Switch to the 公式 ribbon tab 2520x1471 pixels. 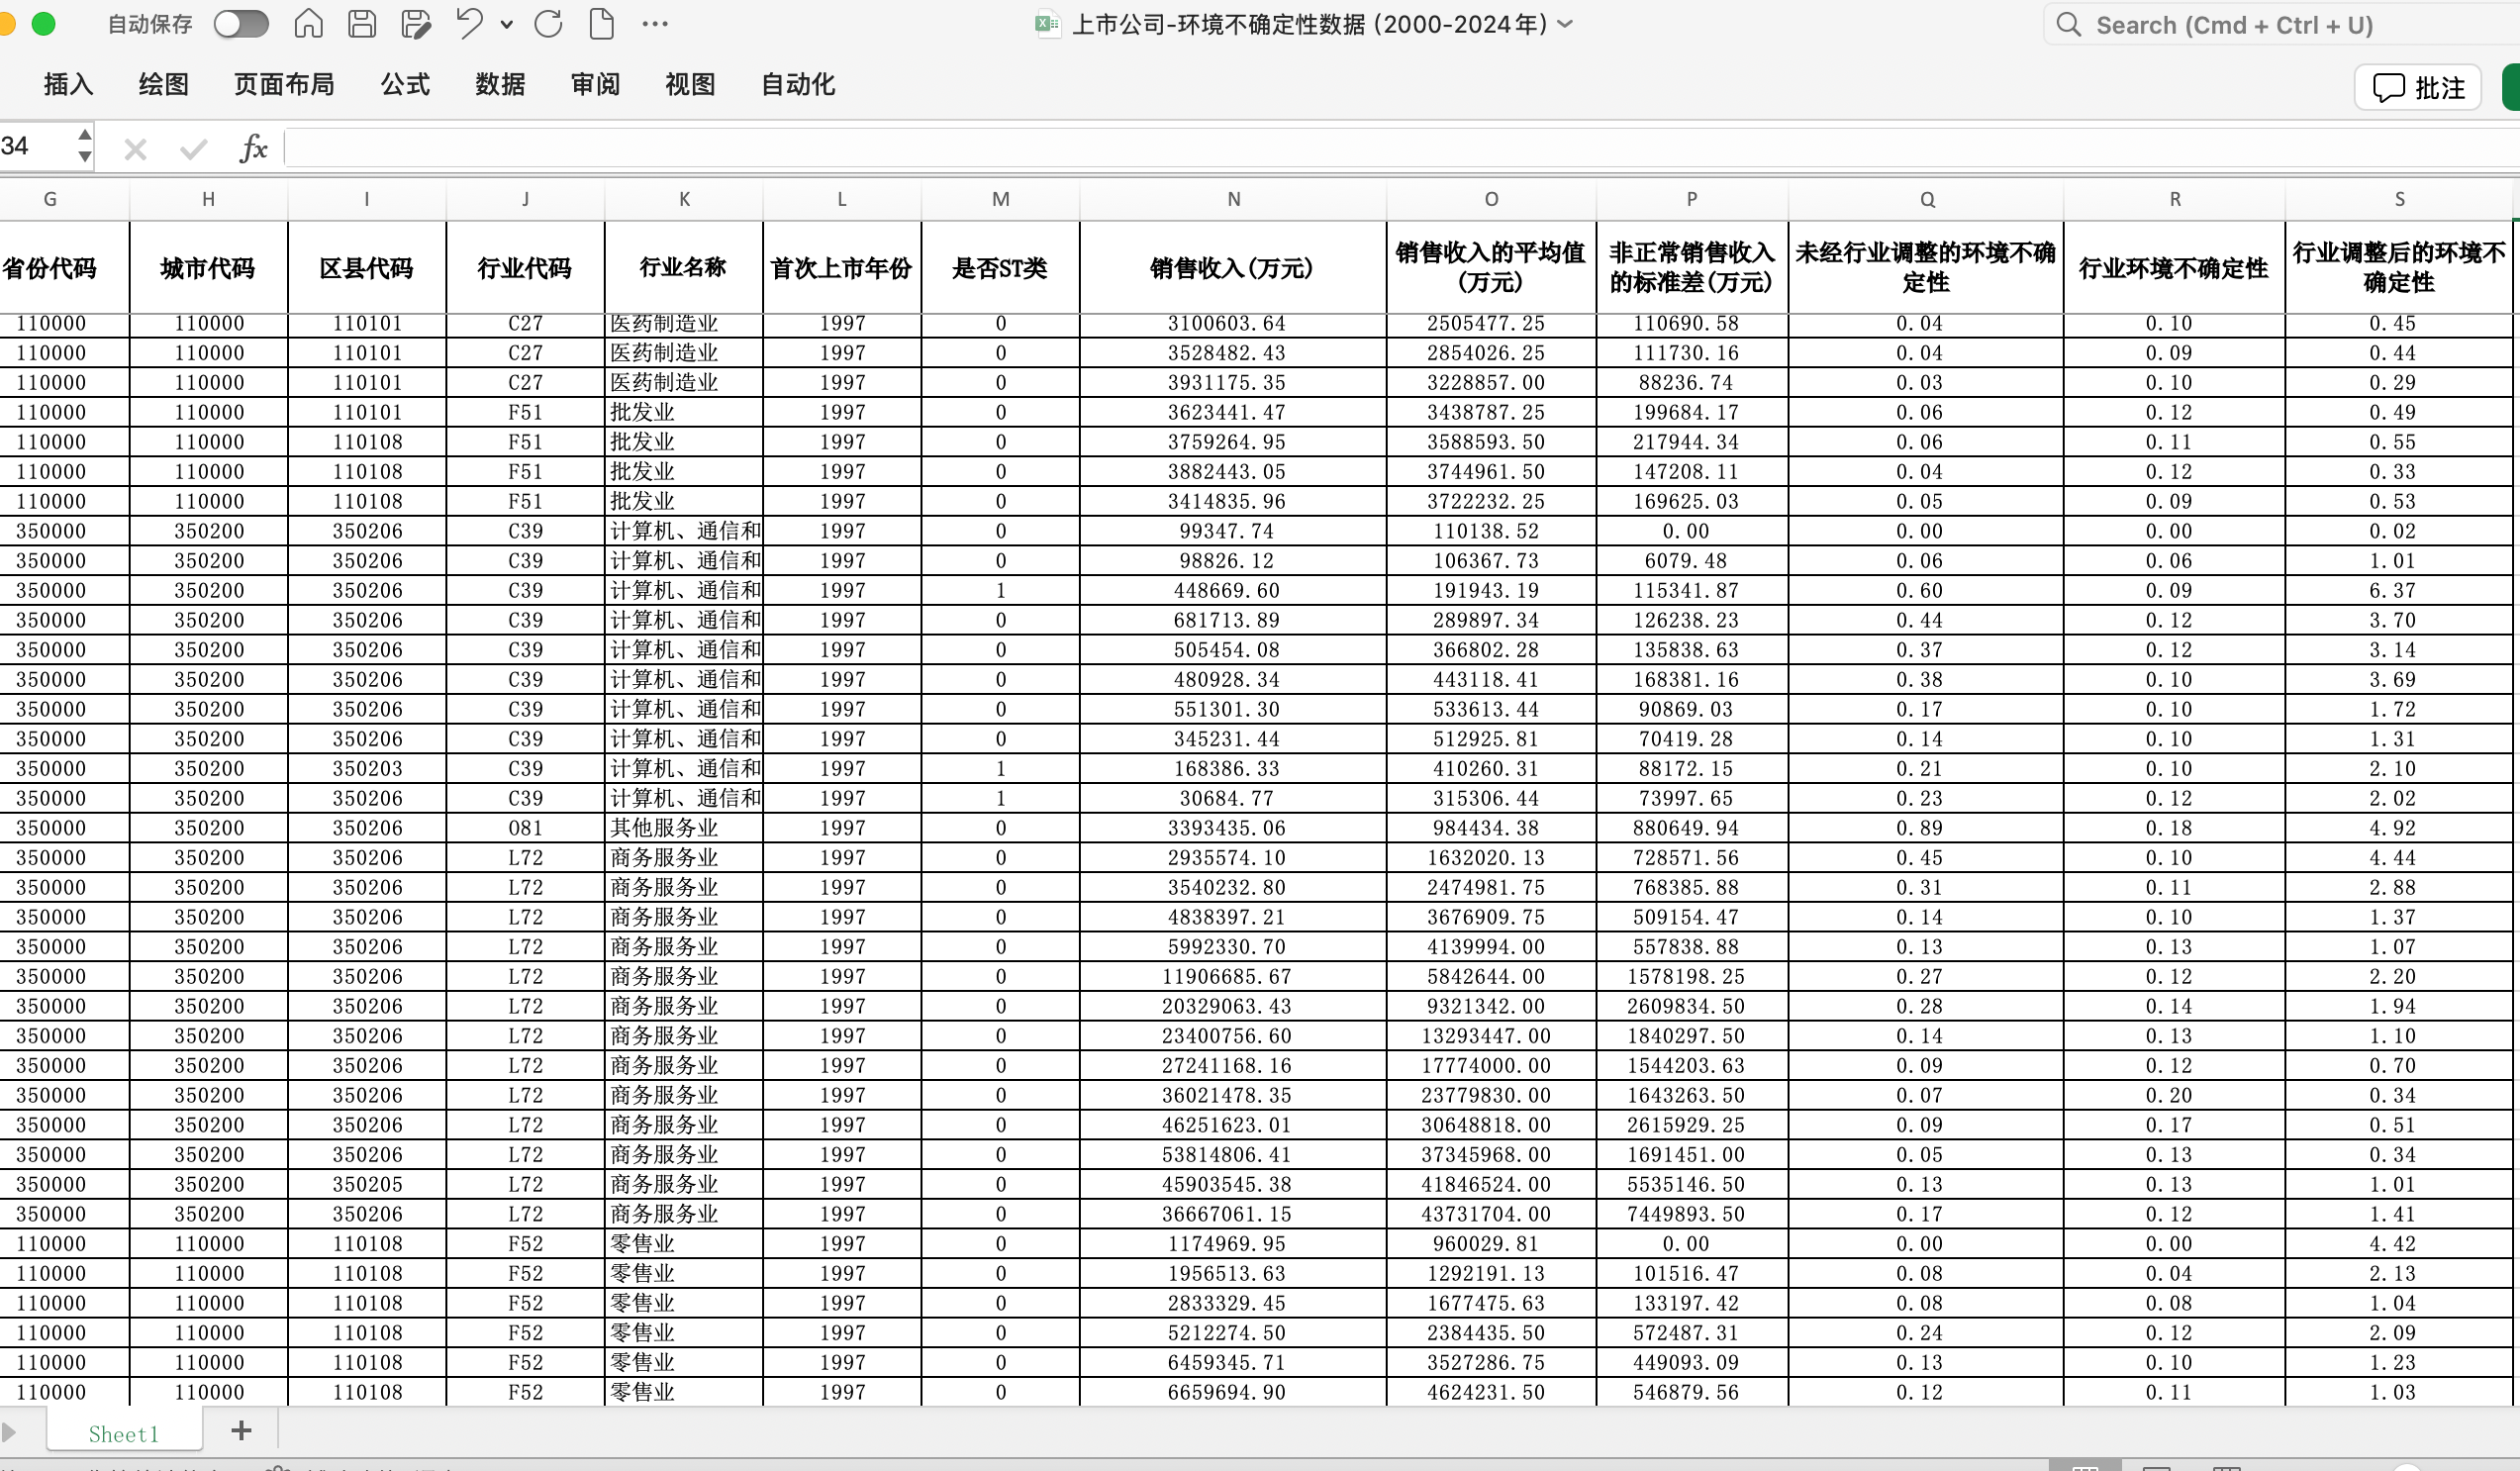(405, 84)
